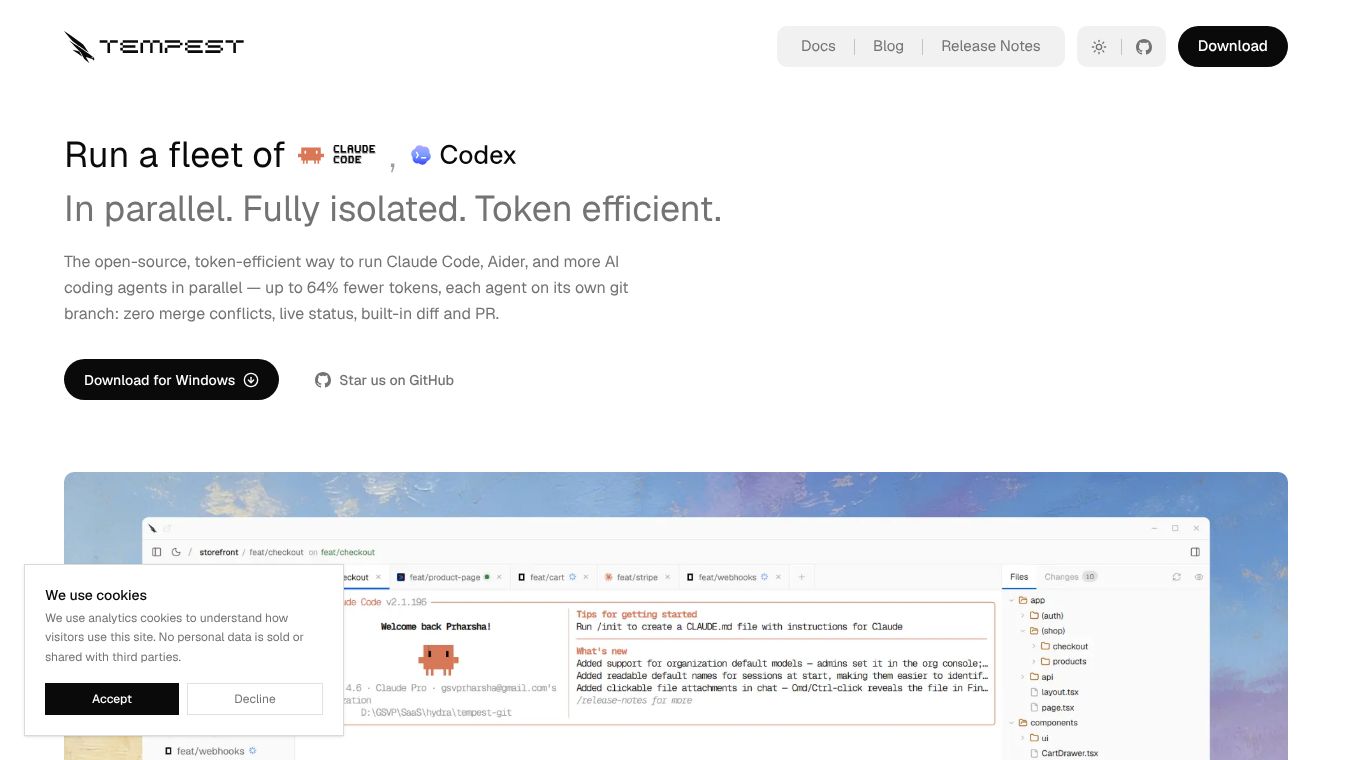Screen dimensions: 1352x760
Task: Collapse the components folder chevron
Action: coord(1012,722)
